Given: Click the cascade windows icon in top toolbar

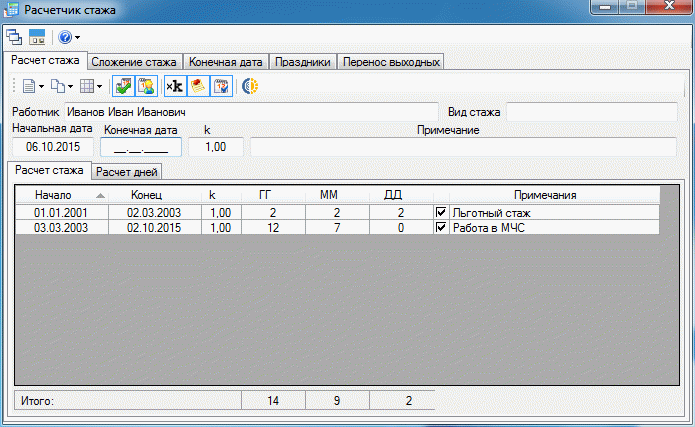Looking at the screenshot, I should 14,37.
